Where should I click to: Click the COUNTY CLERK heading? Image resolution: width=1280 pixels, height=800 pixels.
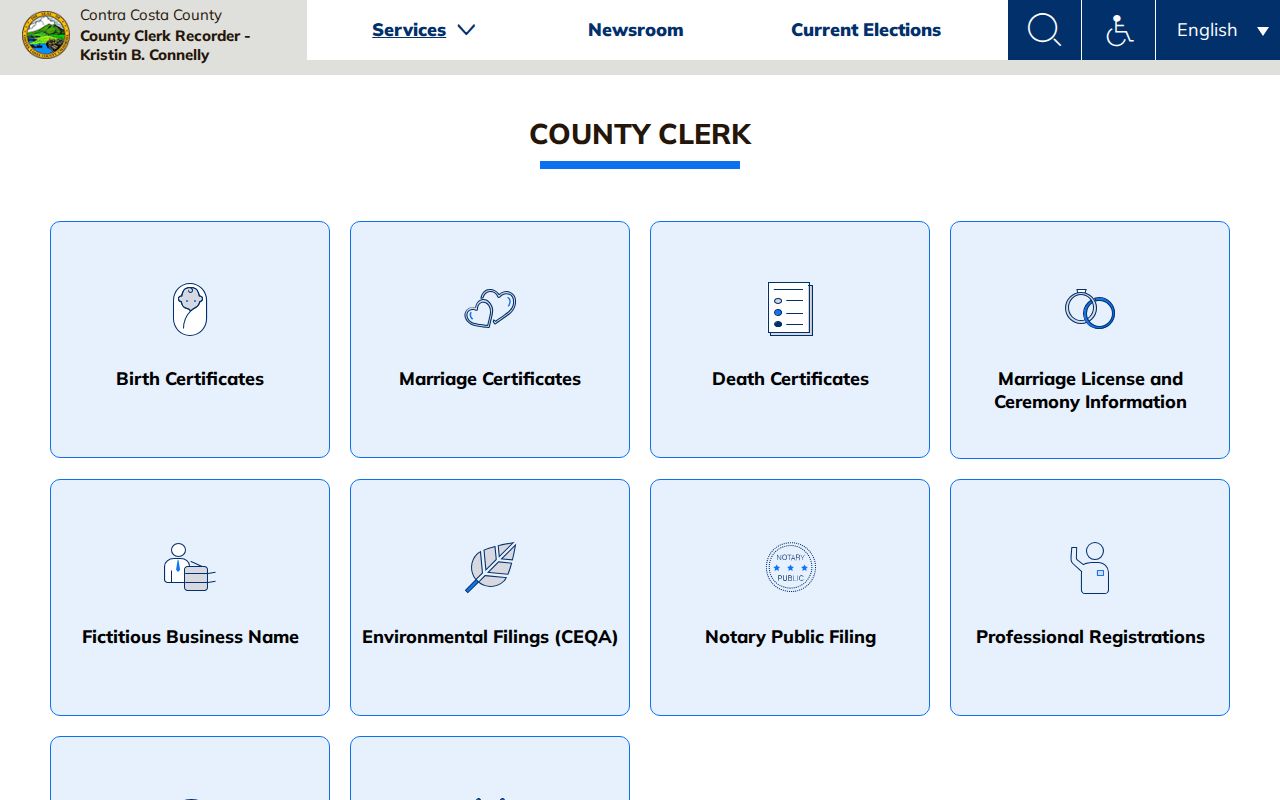pyautogui.click(x=640, y=134)
